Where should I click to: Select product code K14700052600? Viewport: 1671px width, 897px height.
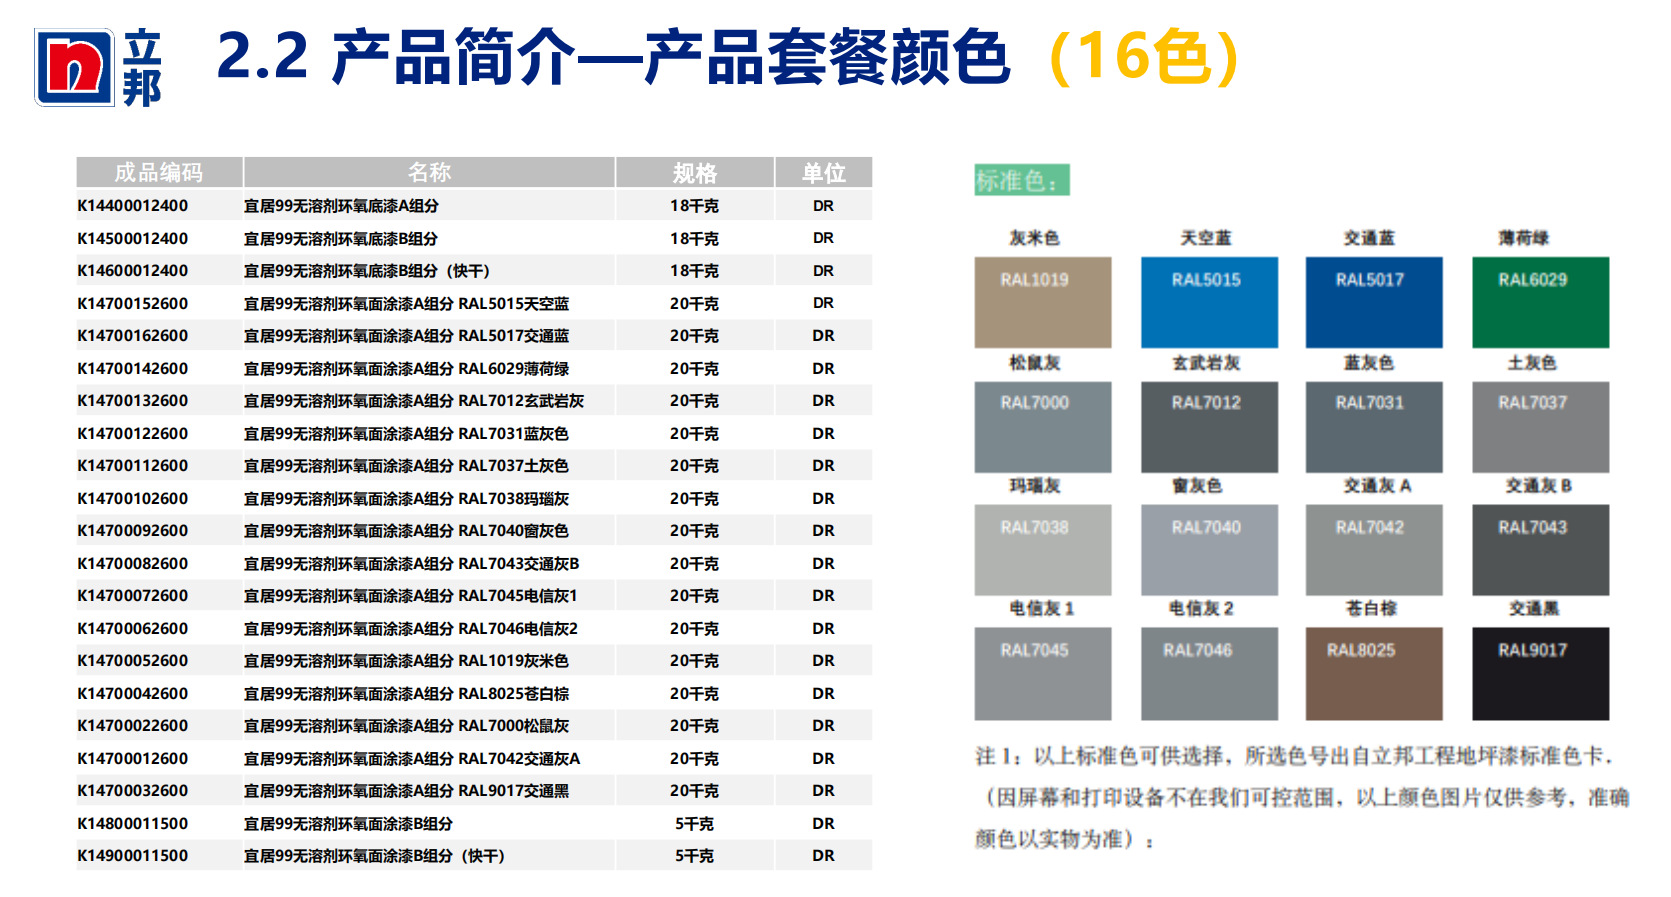tap(133, 661)
